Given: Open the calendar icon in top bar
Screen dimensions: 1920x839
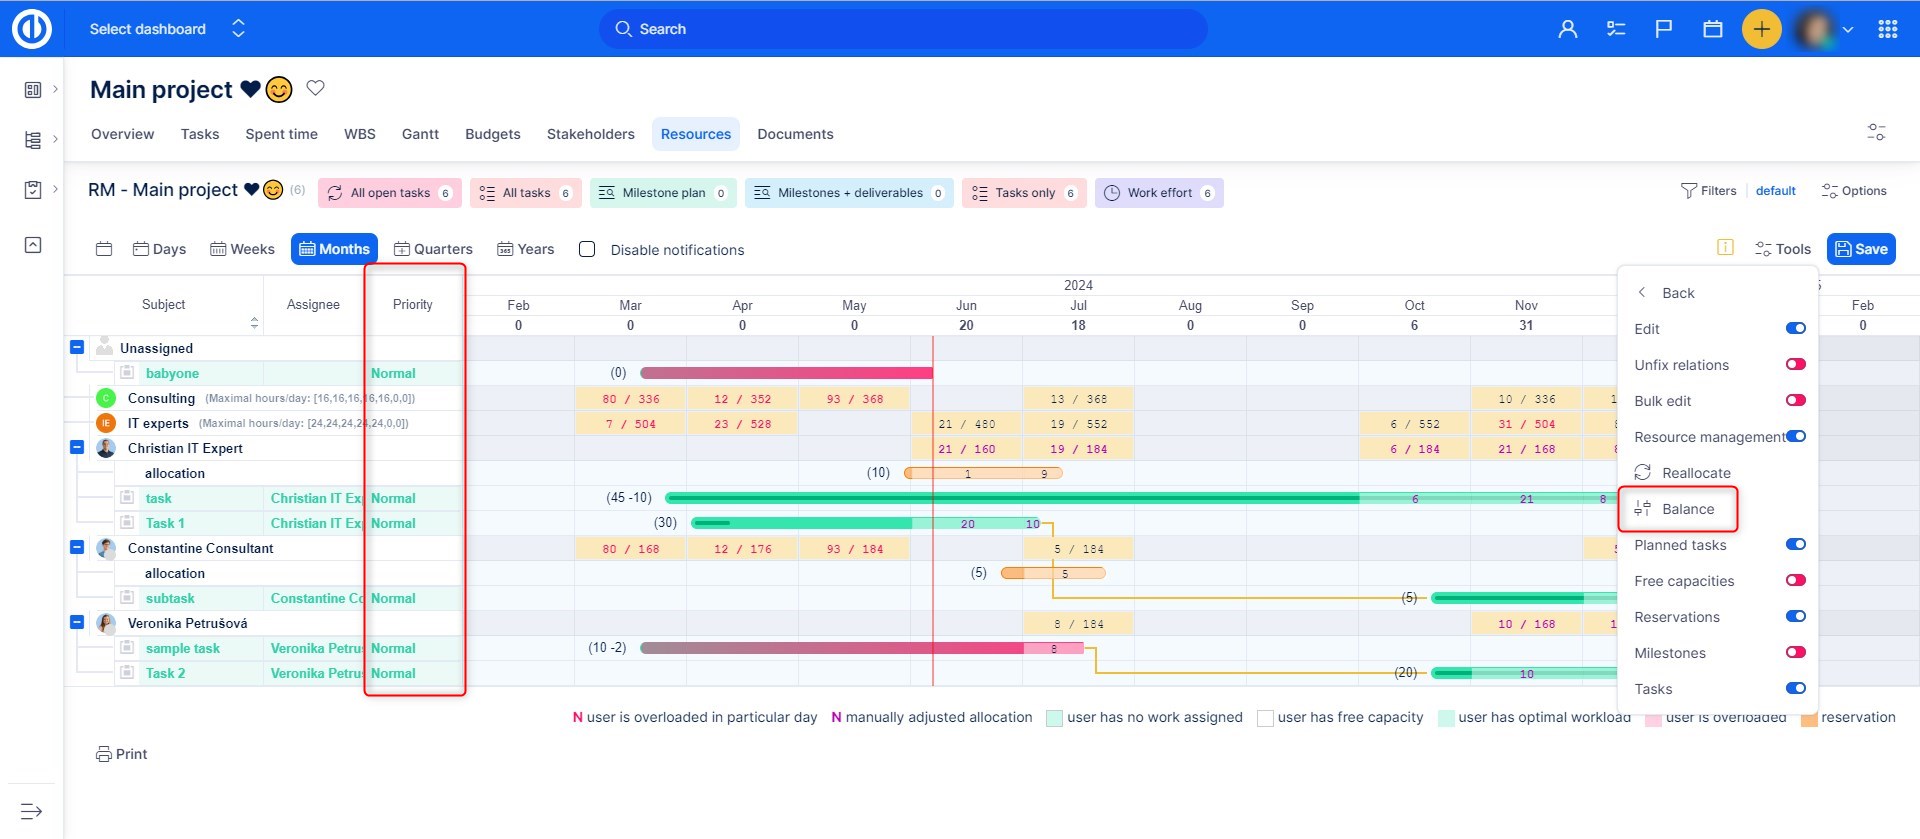Looking at the screenshot, I should (x=1712, y=29).
